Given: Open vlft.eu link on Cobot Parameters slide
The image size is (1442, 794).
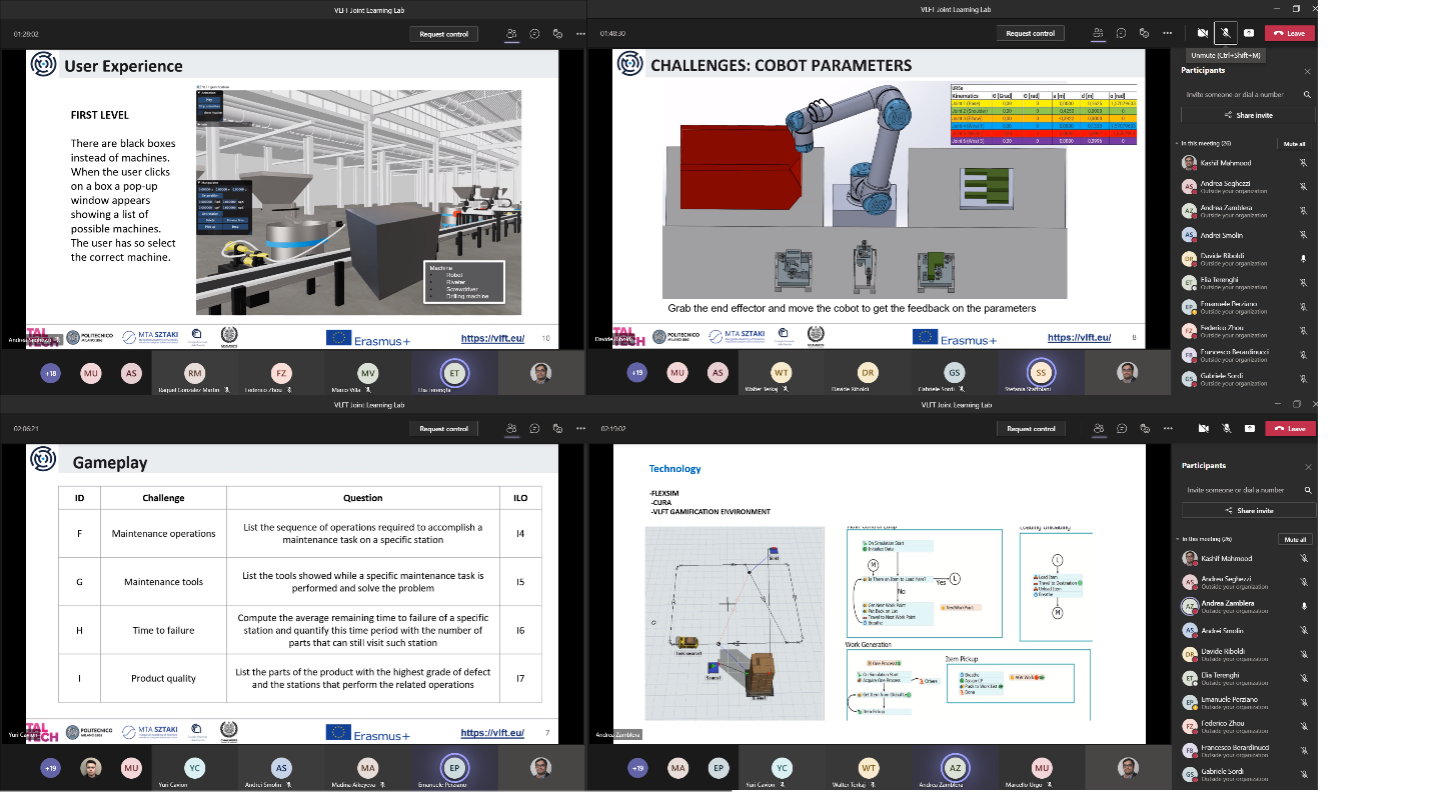Looking at the screenshot, I should [1079, 338].
